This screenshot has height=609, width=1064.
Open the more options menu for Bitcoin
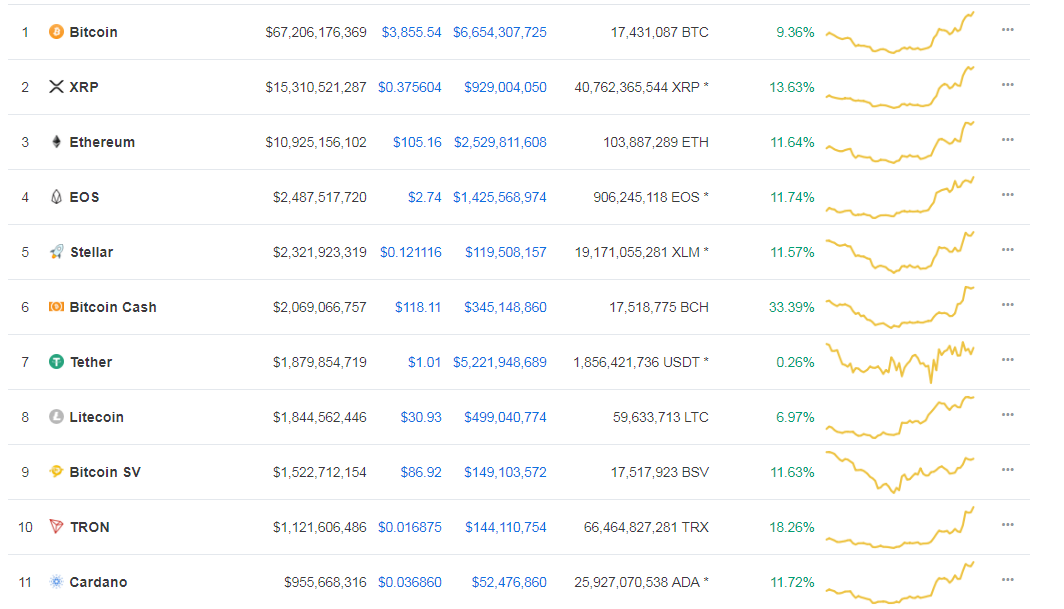[x=1008, y=30]
